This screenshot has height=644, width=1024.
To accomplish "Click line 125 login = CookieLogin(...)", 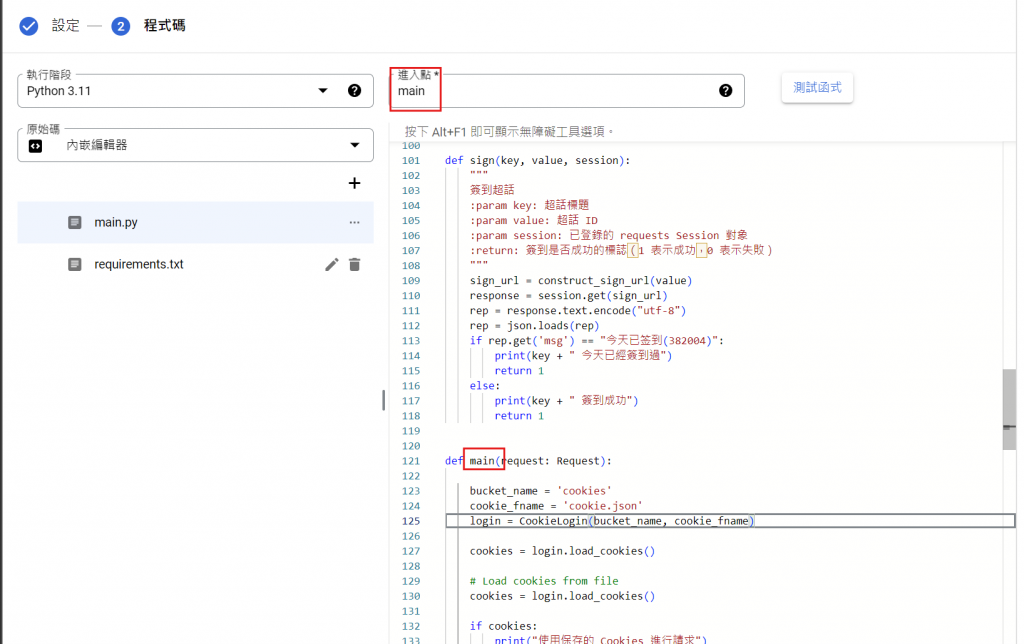I will coord(612,521).
